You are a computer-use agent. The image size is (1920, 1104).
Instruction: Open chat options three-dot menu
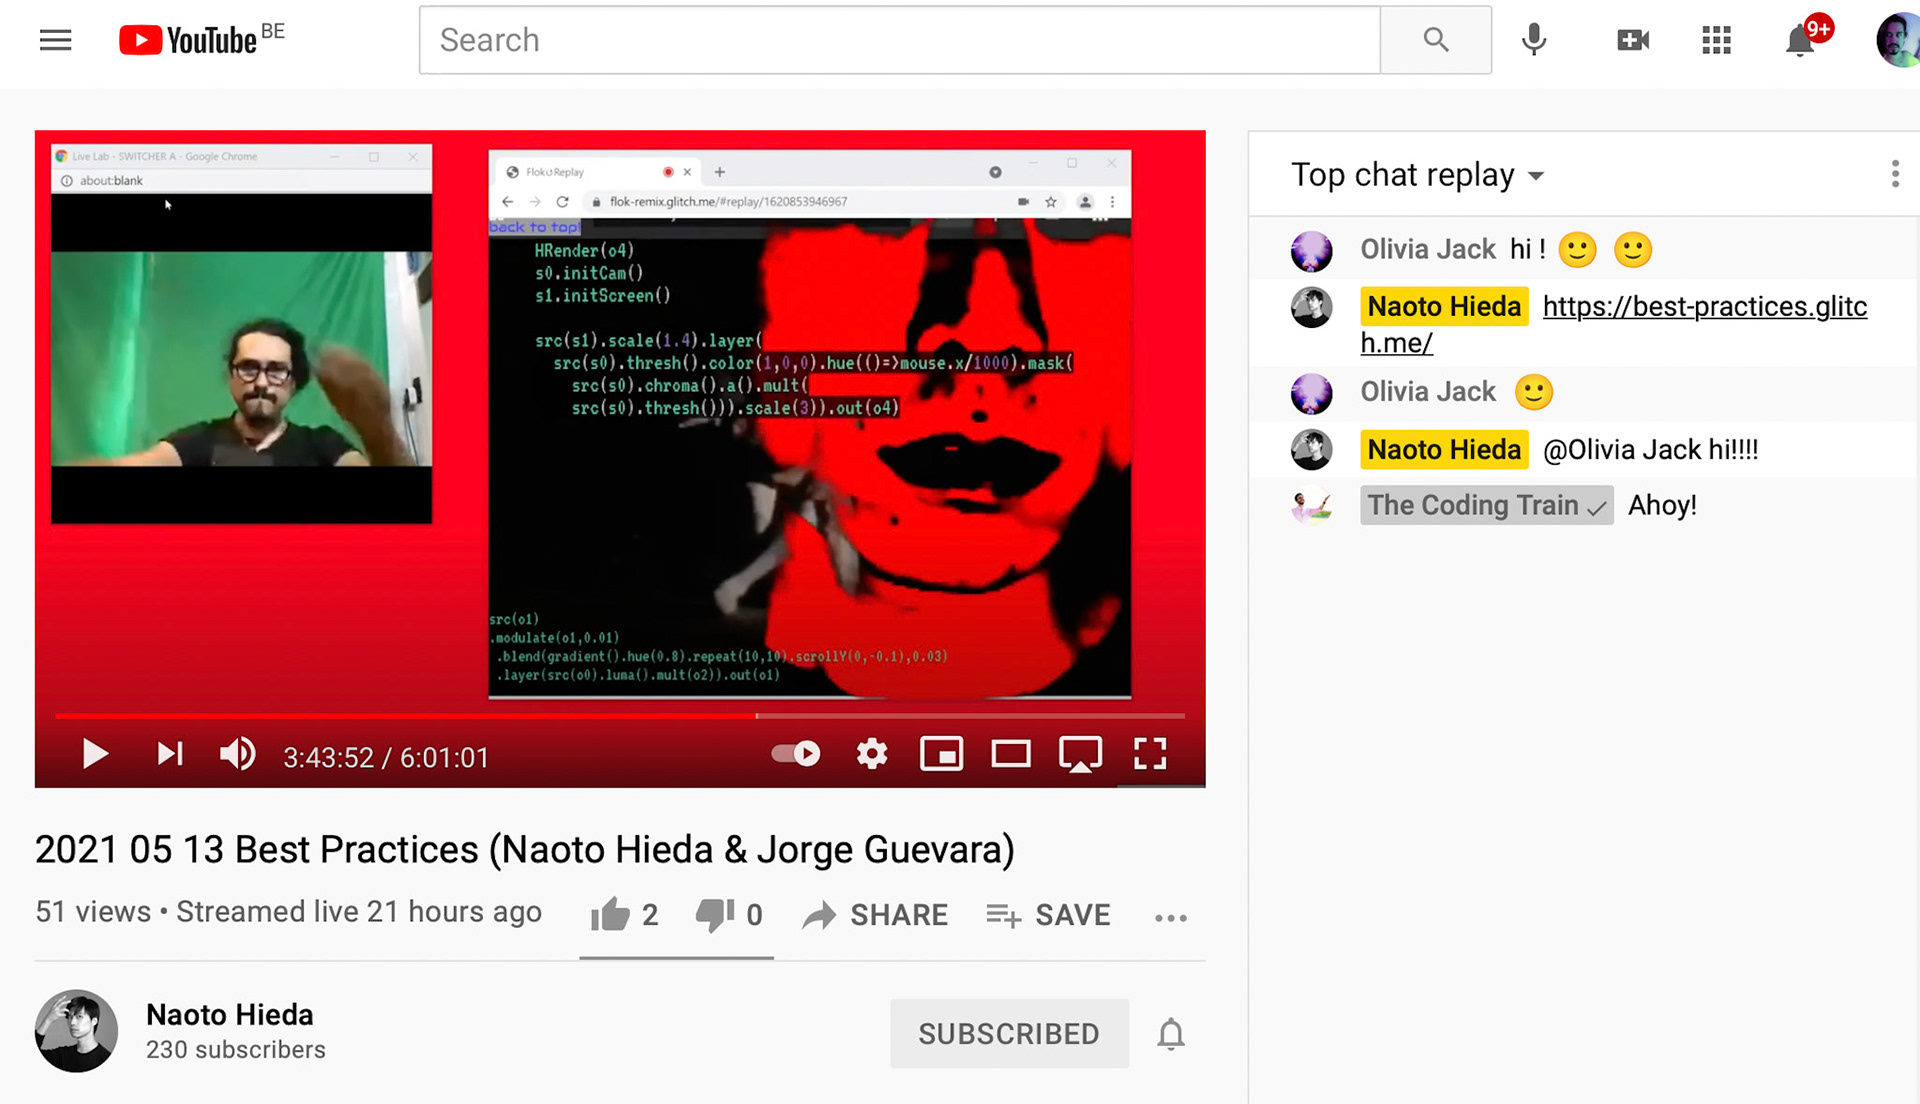[1894, 174]
